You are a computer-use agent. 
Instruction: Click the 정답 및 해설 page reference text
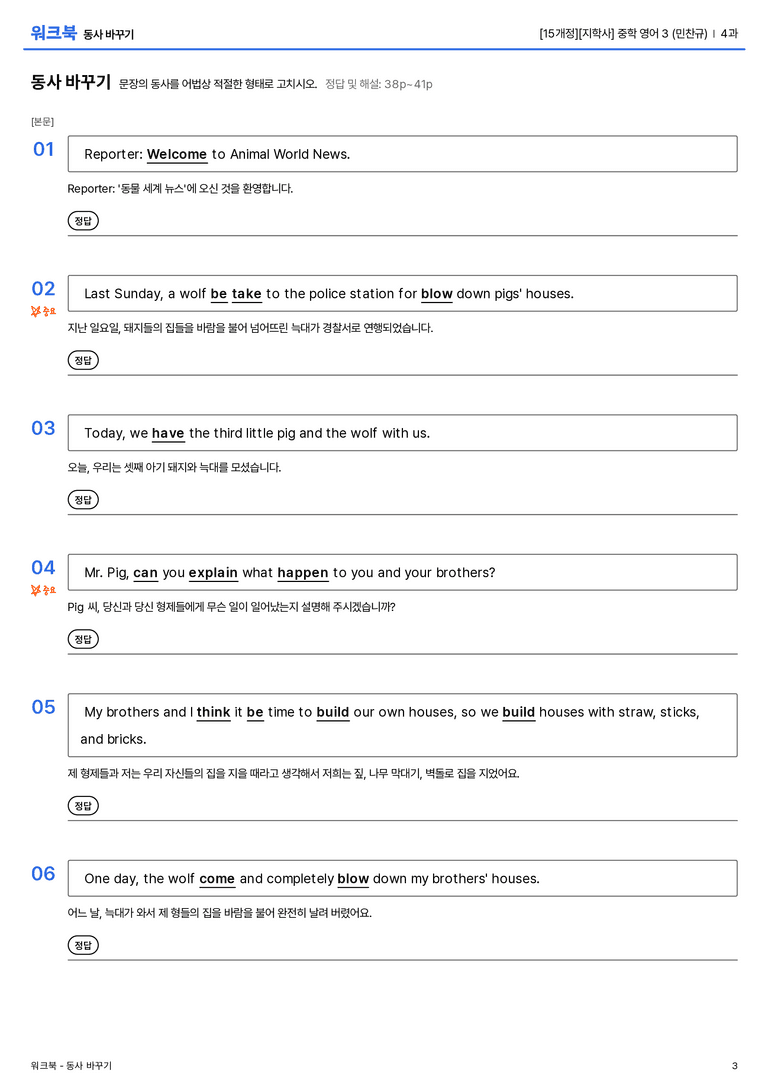[x=379, y=84]
